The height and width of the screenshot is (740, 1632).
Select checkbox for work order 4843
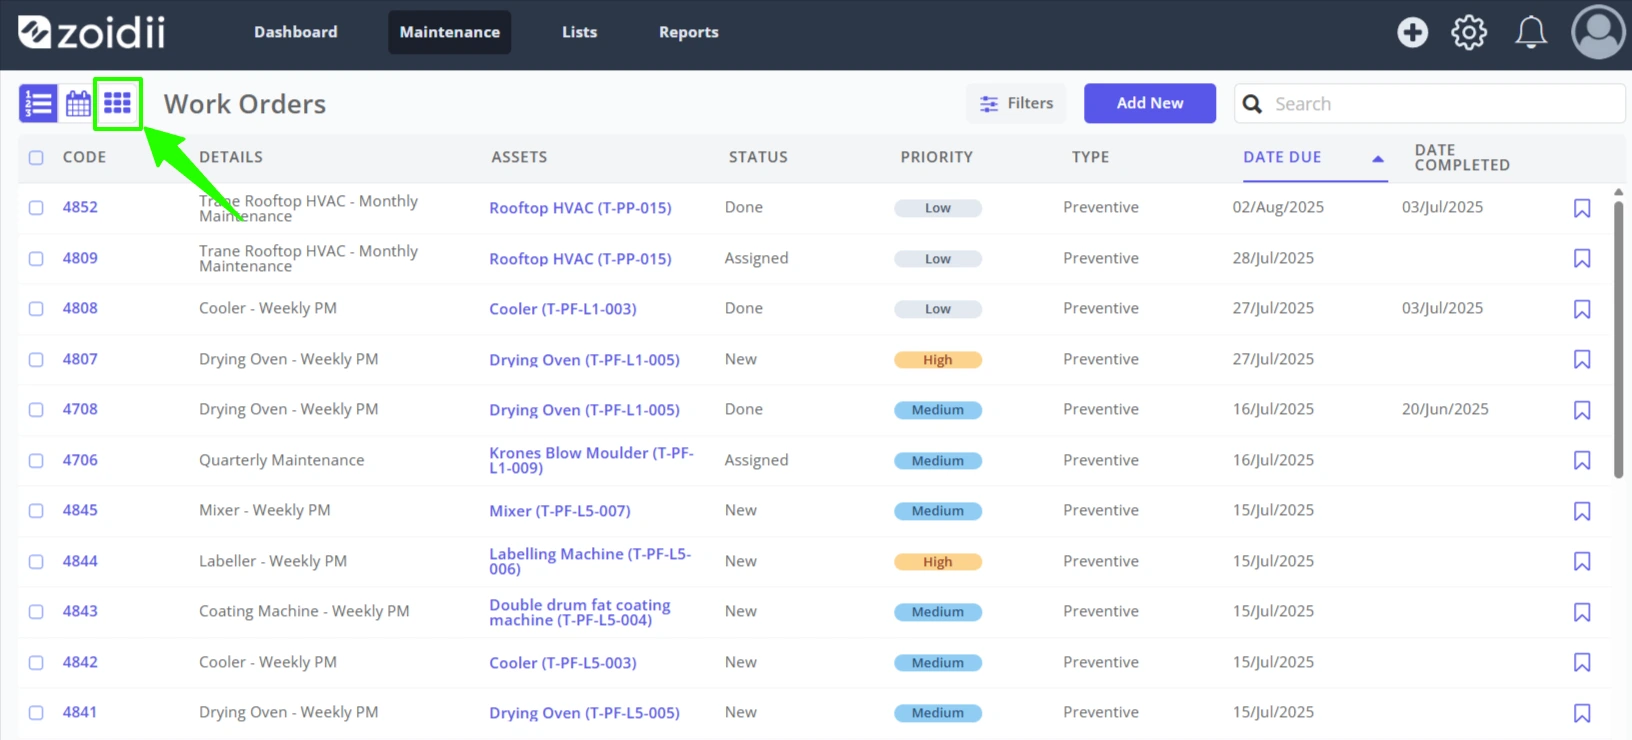pos(36,611)
